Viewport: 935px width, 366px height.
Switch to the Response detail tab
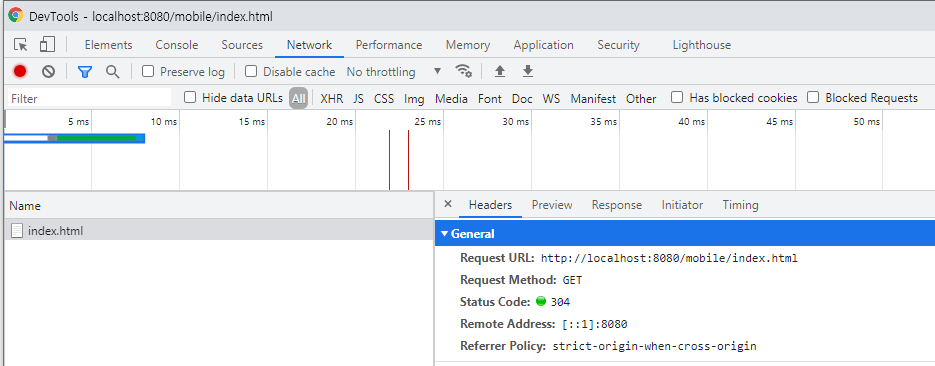617,205
